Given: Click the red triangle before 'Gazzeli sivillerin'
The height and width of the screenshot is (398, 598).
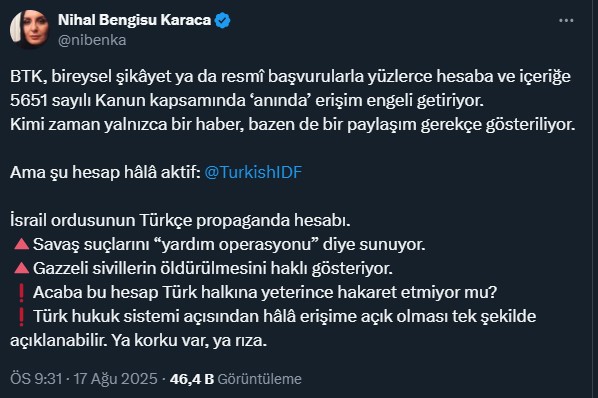Looking at the screenshot, I should point(21,268).
